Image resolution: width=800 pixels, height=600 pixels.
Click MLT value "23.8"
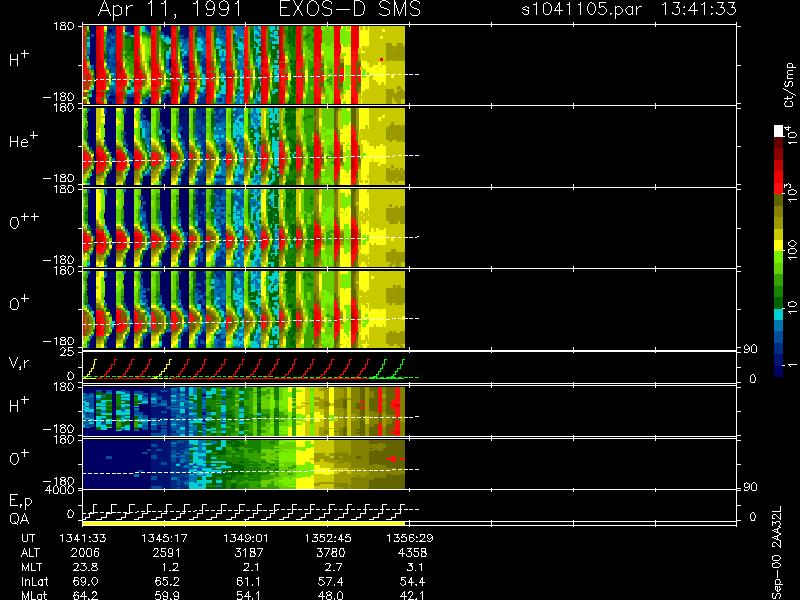pyautogui.click(x=86, y=567)
